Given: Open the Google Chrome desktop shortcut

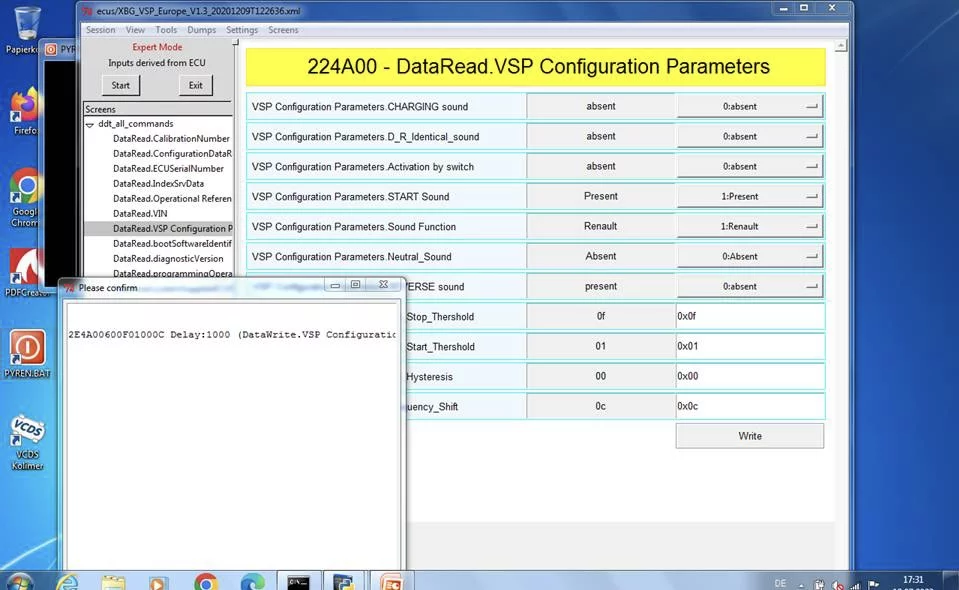Looking at the screenshot, I should pos(24,197).
